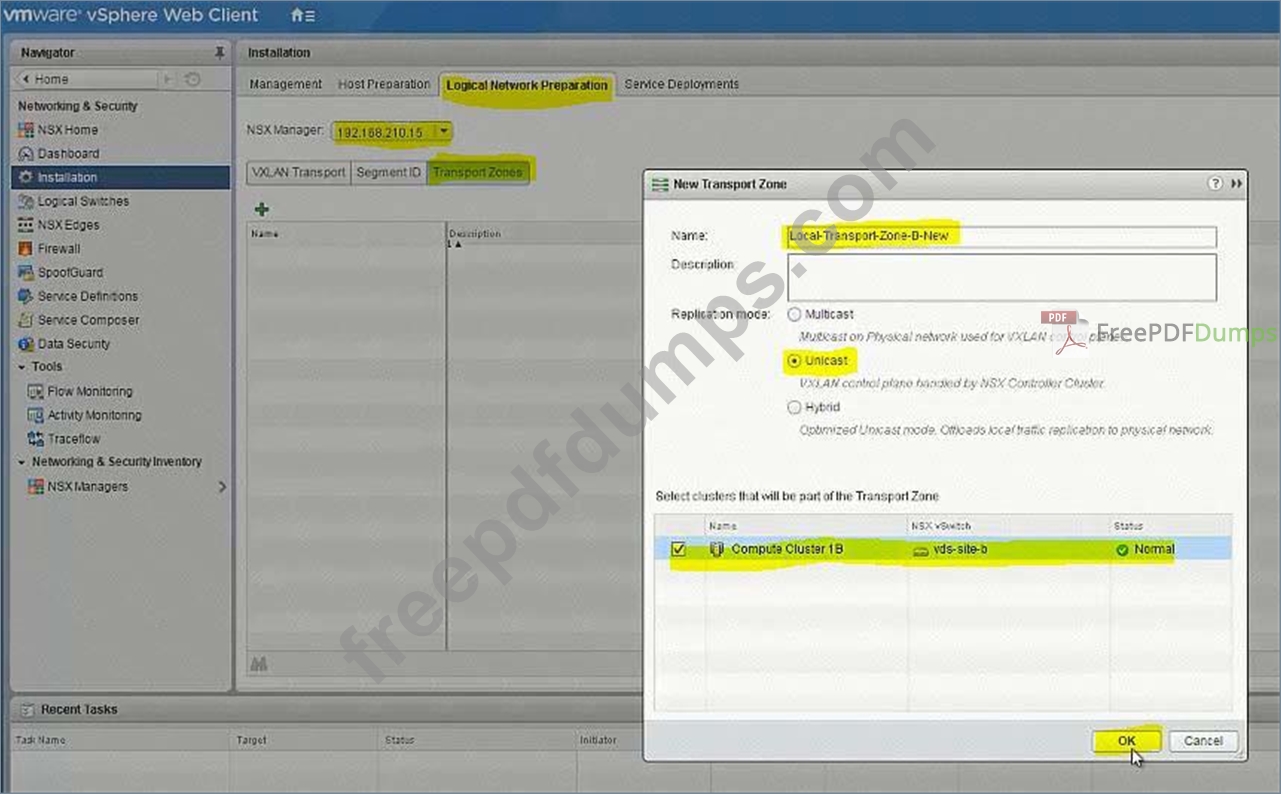Uncheck the Compute Cluster 1B checkbox
Viewport: 1281px width, 794px height.
point(679,549)
